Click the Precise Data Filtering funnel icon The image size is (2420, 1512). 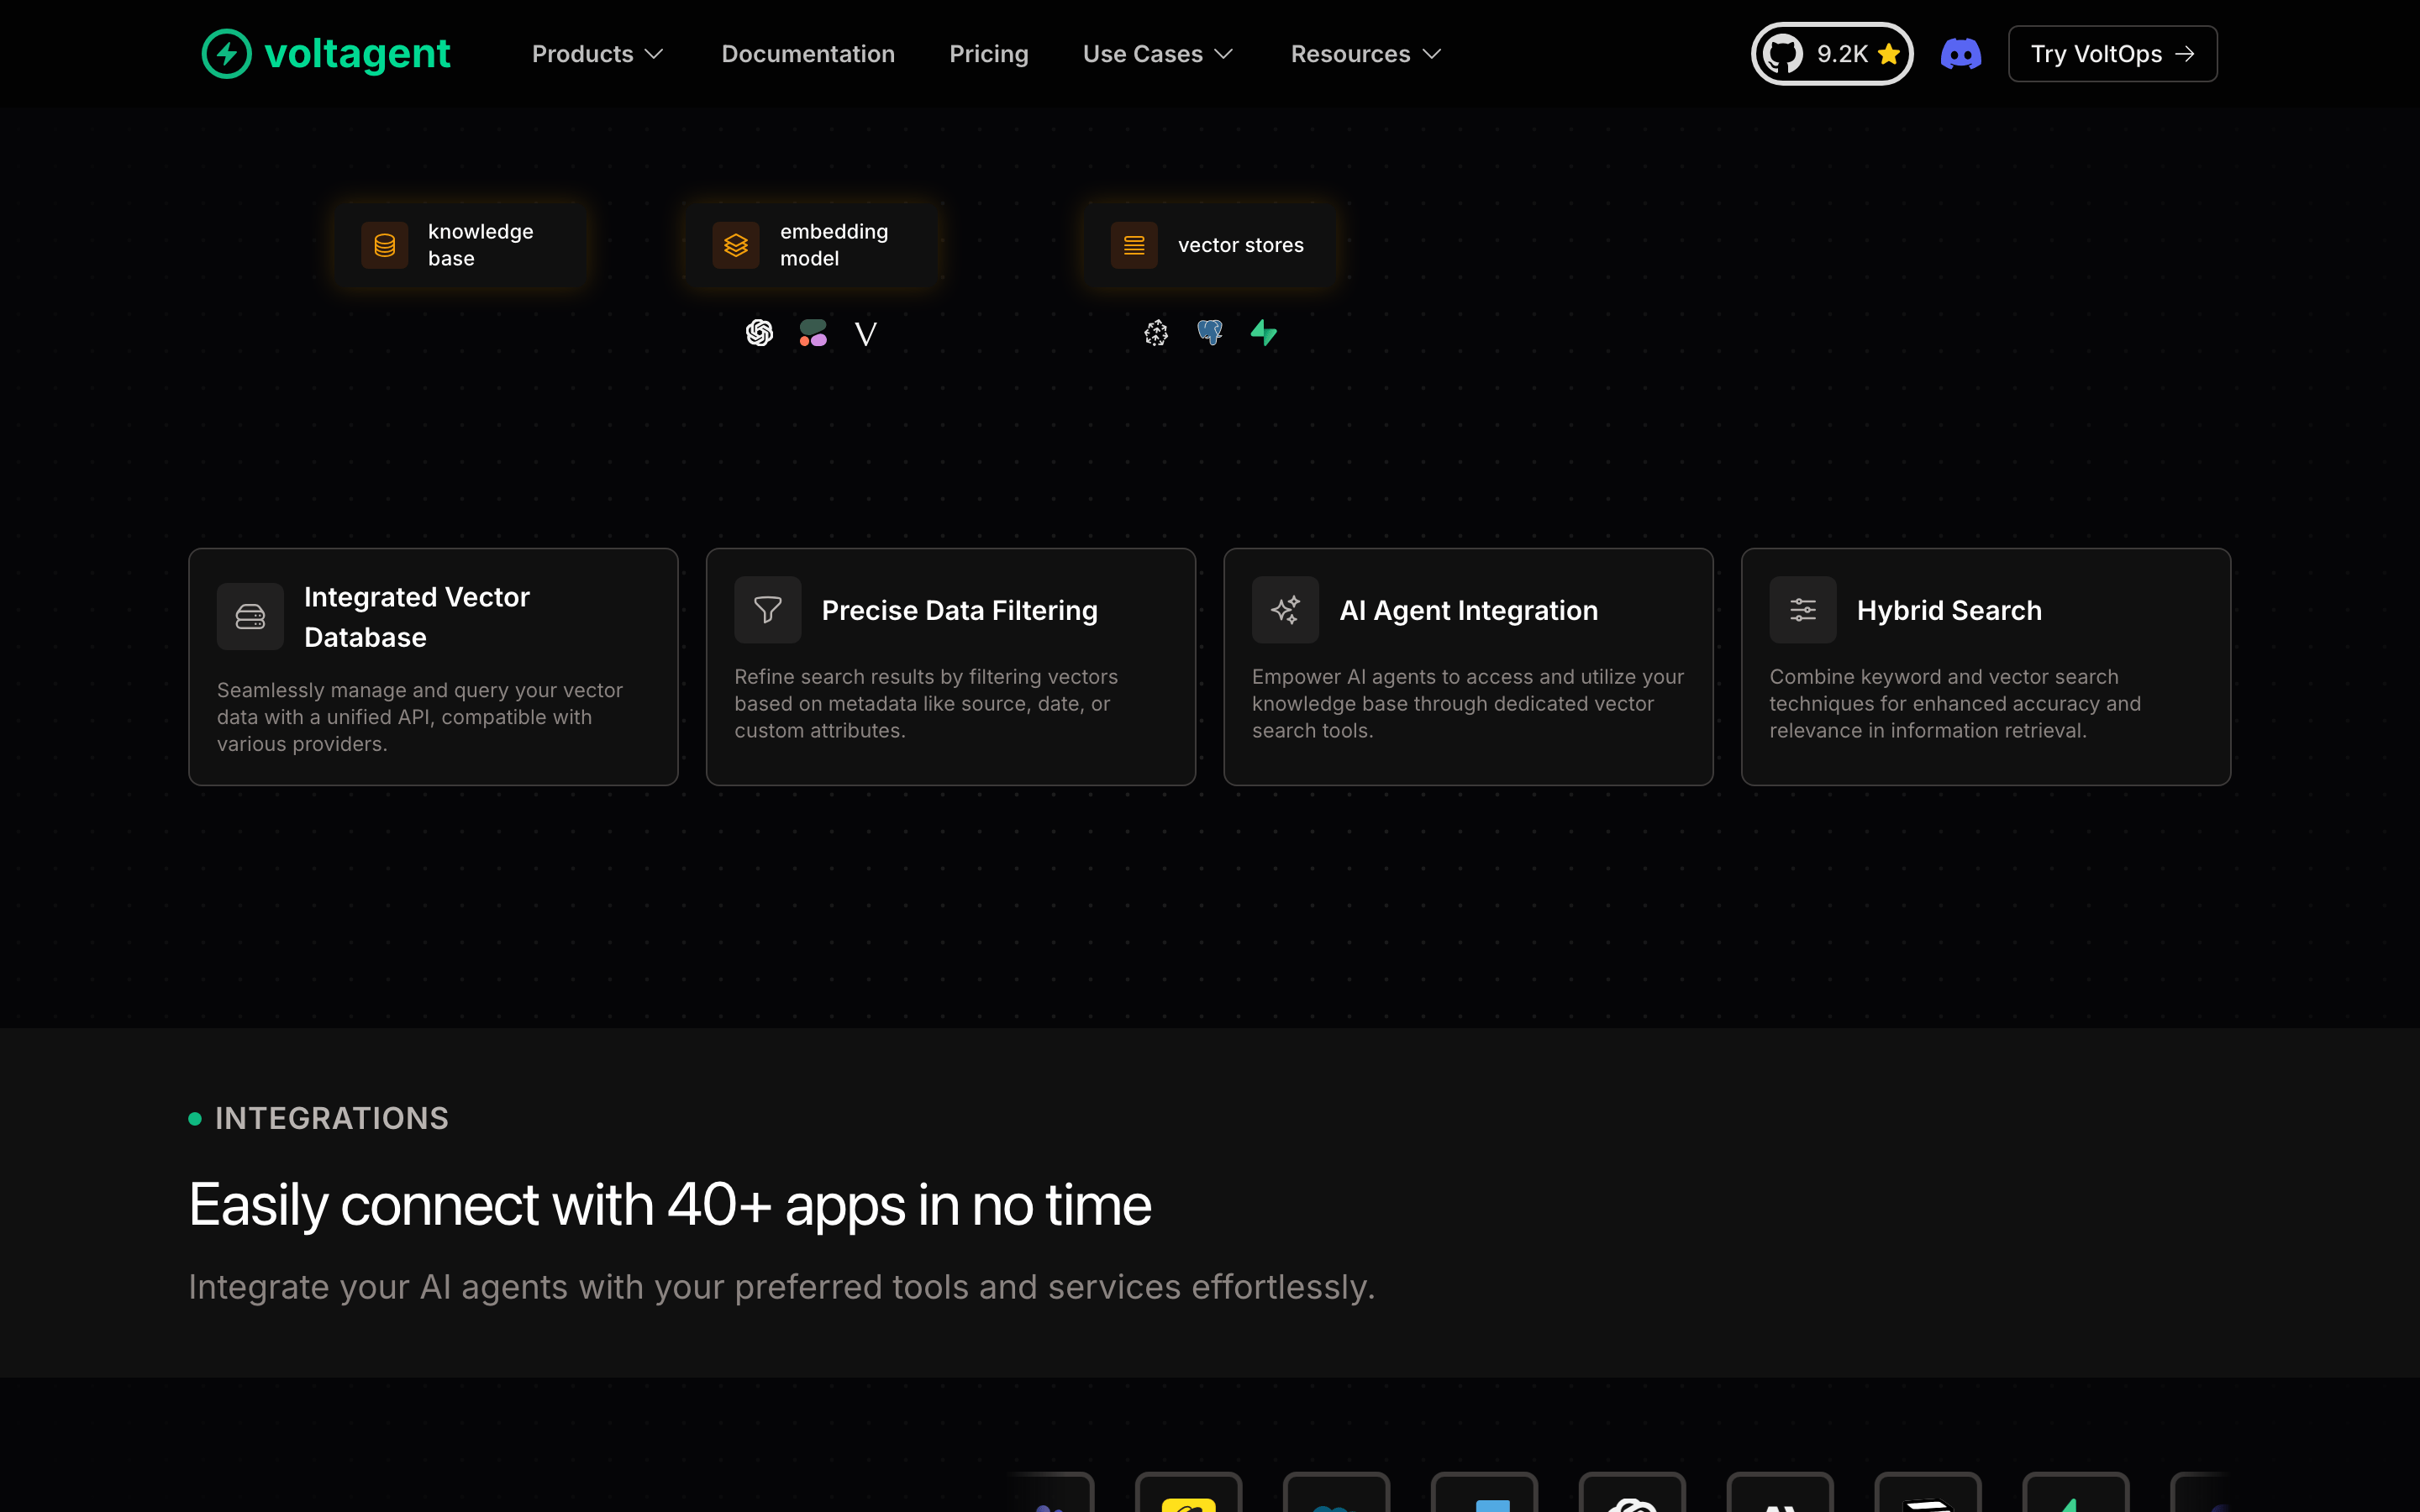tap(768, 610)
